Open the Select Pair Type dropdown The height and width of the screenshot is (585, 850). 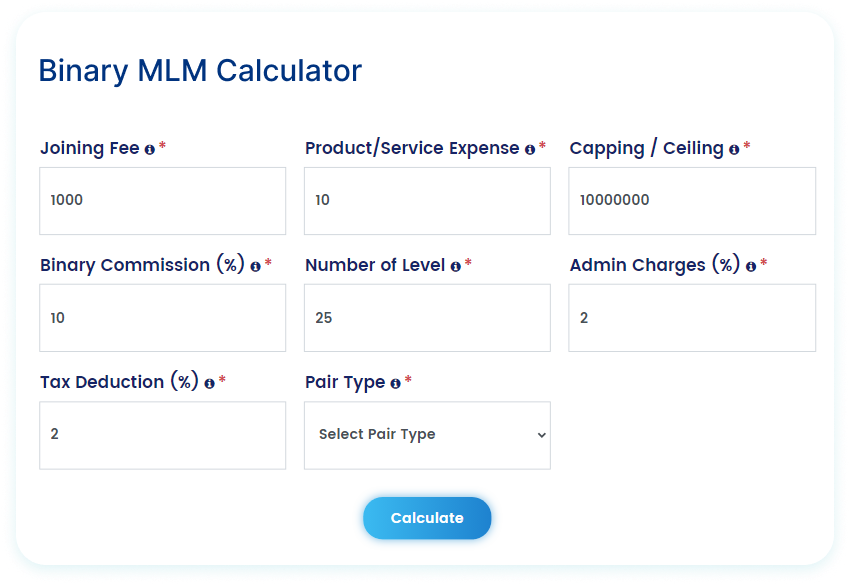point(427,435)
